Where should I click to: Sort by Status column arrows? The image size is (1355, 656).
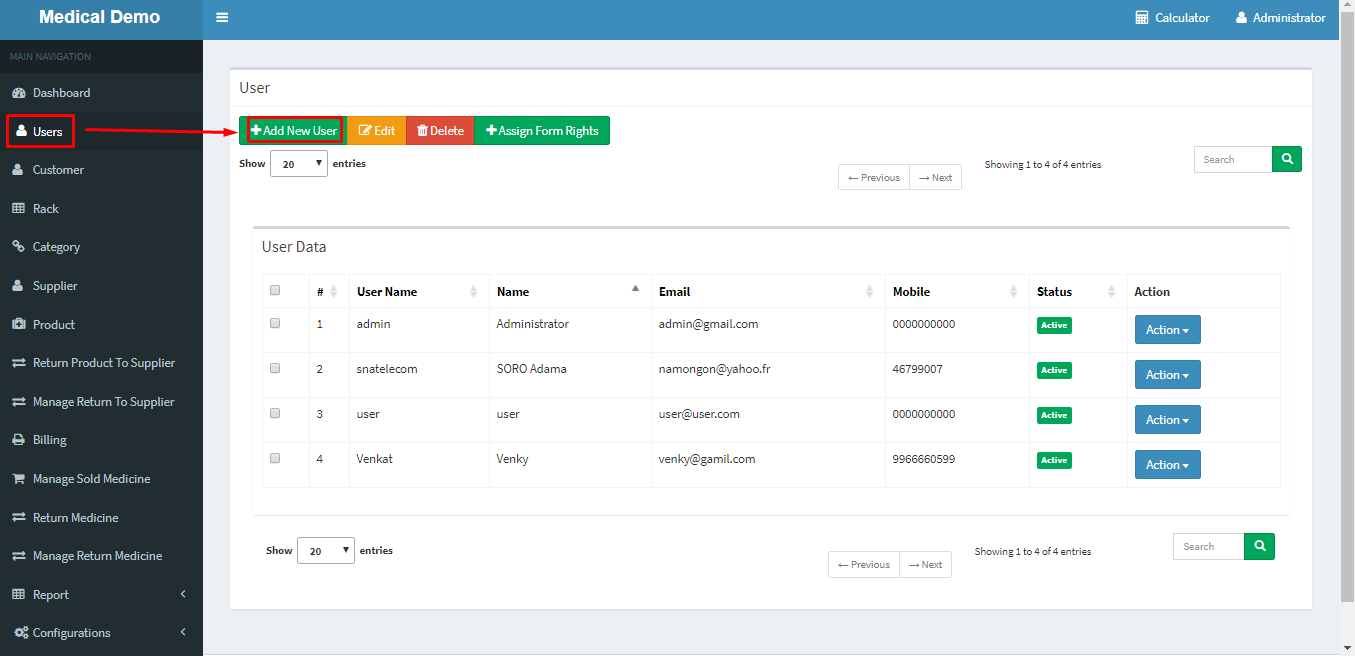coord(1111,292)
